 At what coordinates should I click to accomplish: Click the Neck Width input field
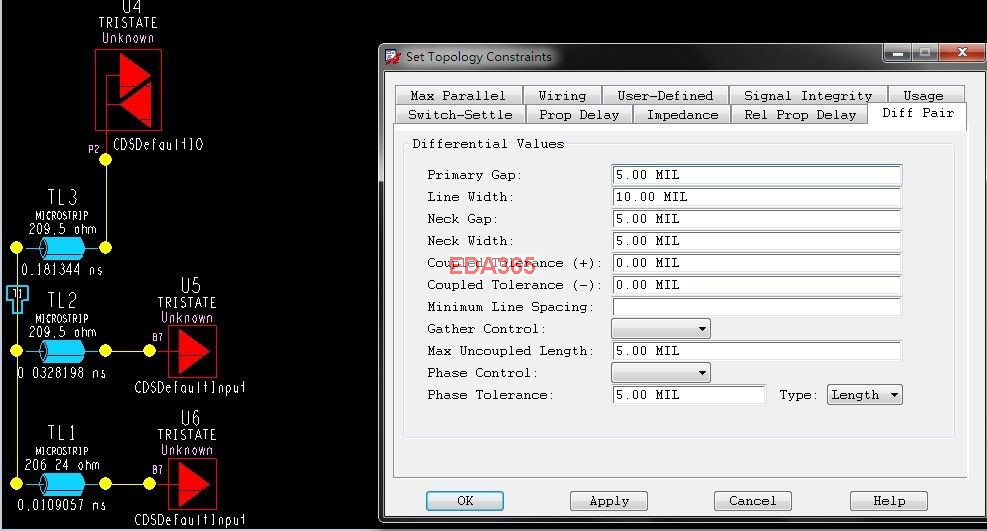tap(757, 241)
